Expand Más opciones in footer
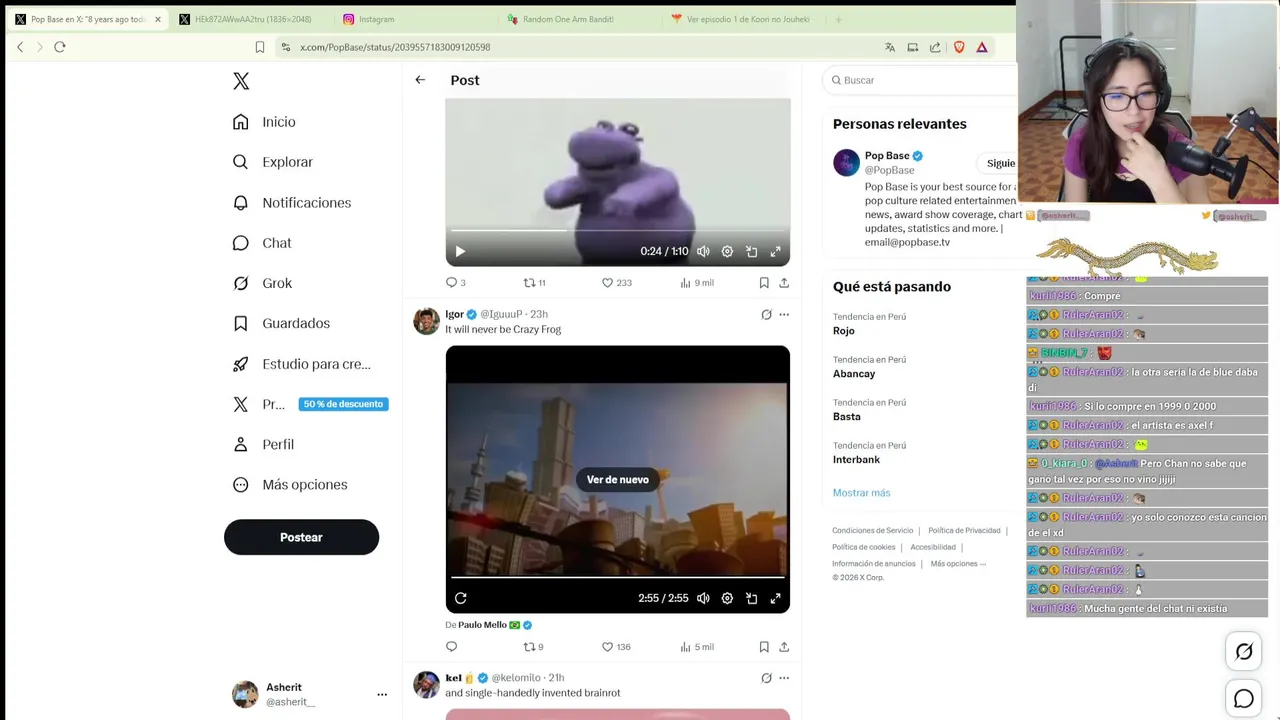 click(x=958, y=564)
